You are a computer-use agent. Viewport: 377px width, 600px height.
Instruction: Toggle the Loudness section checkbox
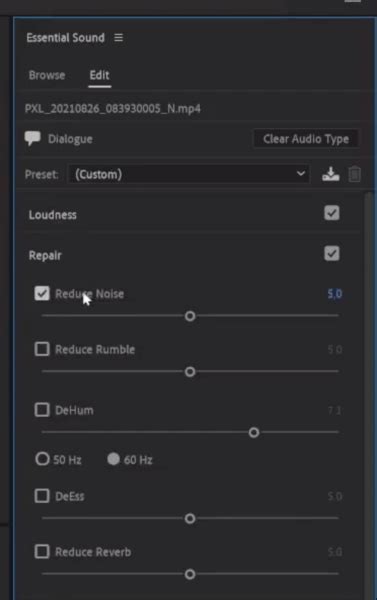[x=331, y=213]
